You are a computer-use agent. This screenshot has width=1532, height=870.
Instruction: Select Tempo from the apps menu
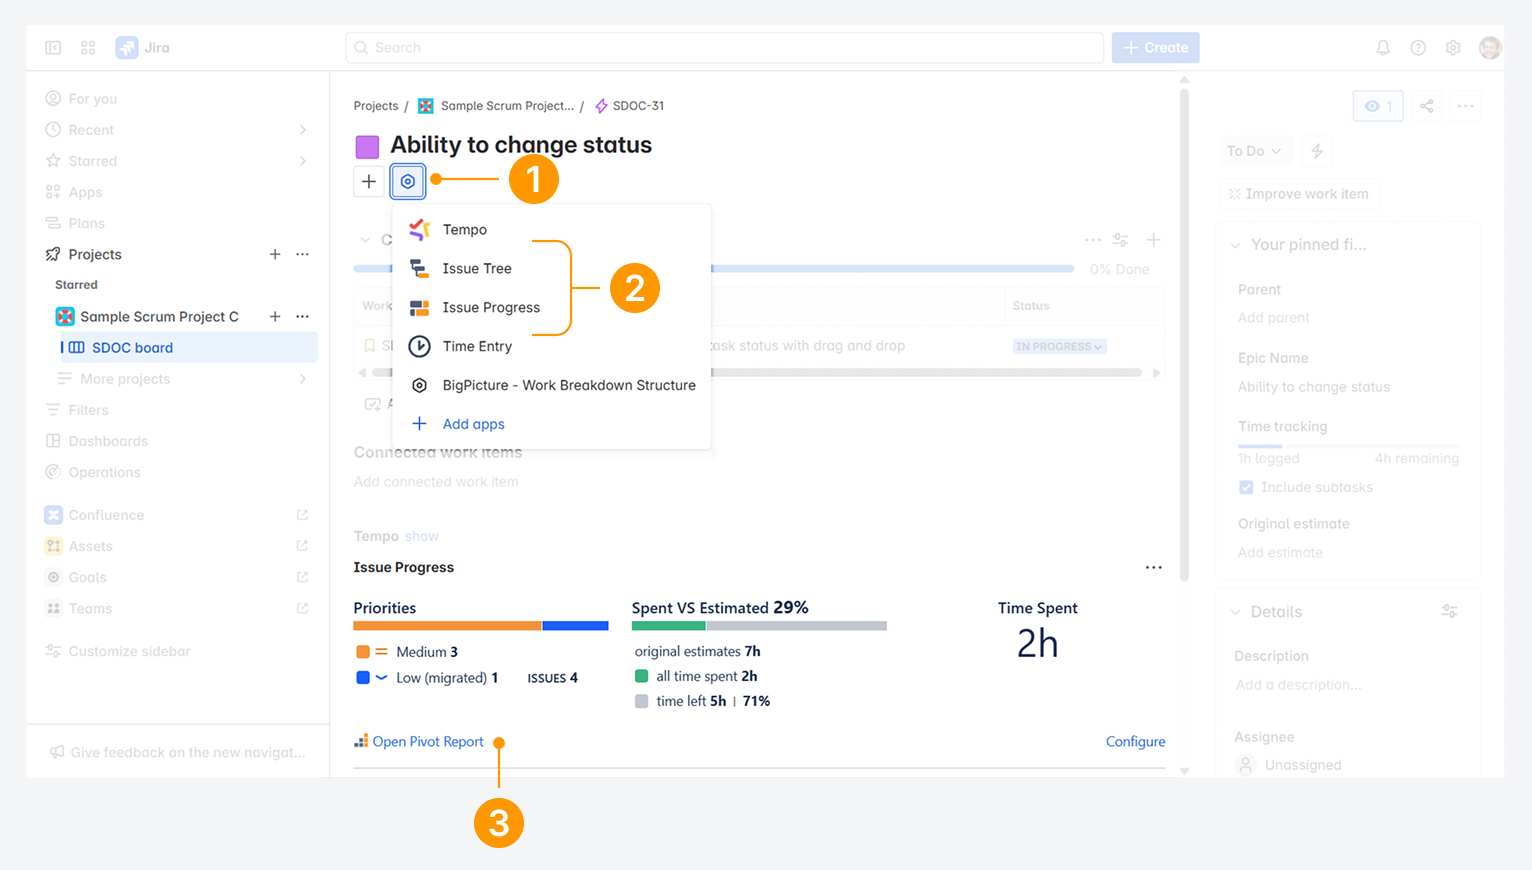click(552, 229)
